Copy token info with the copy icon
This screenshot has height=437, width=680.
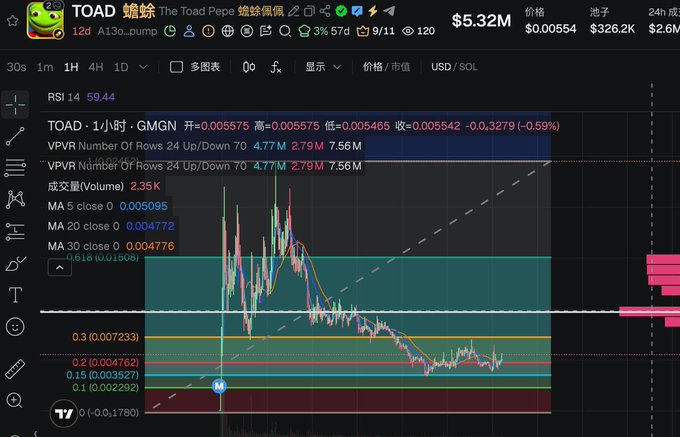click(309, 11)
